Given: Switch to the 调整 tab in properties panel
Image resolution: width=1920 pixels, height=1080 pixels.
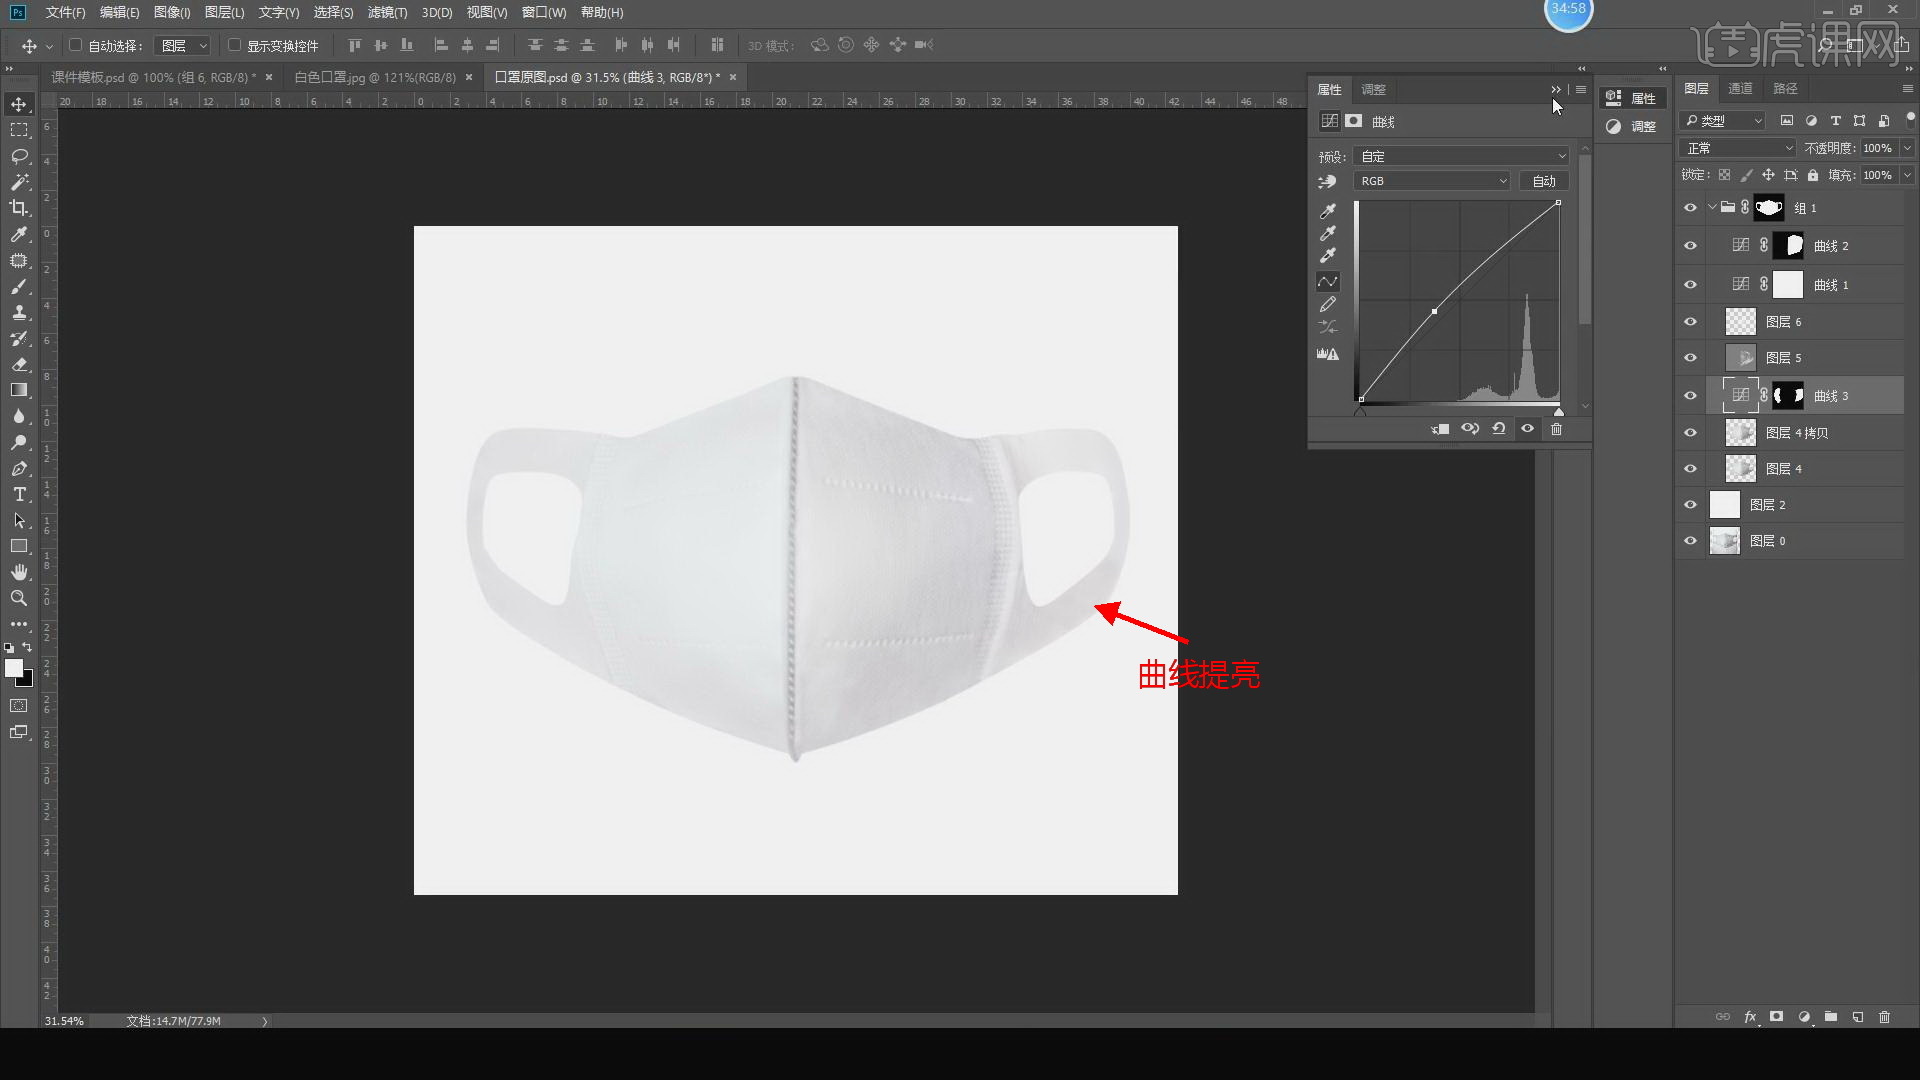Looking at the screenshot, I should click(x=1373, y=90).
